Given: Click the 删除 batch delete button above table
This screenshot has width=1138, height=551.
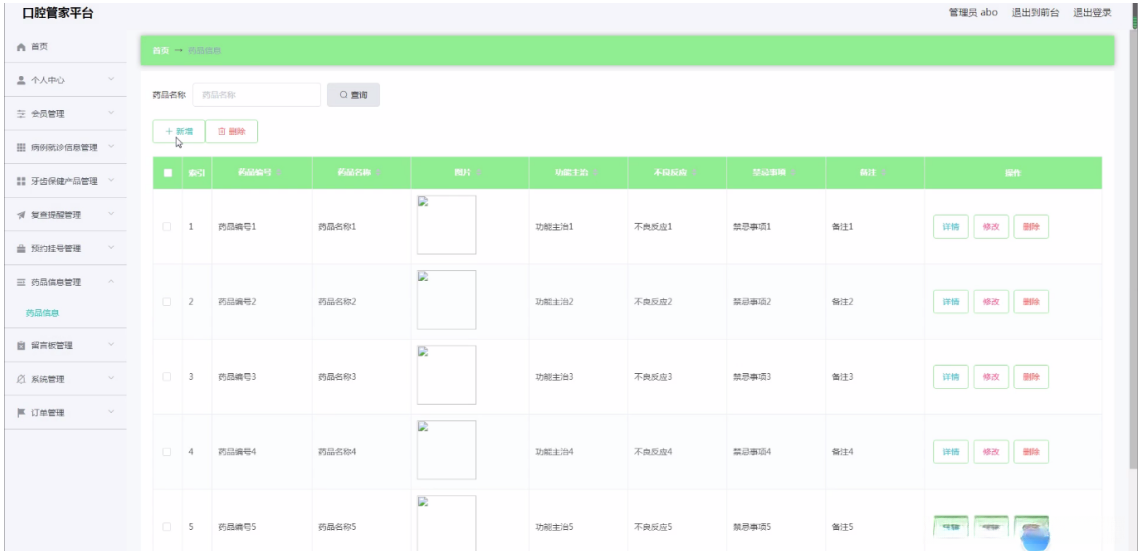Looking at the screenshot, I should pyautogui.click(x=232, y=131).
